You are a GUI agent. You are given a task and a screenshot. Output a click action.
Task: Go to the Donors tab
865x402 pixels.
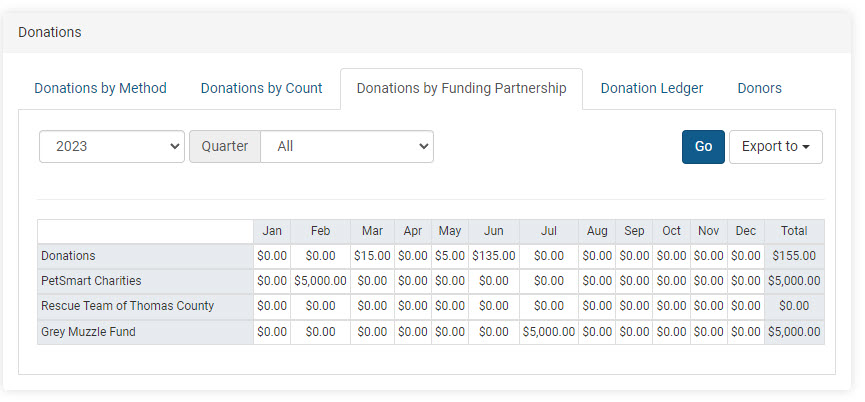tap(759, 88)
